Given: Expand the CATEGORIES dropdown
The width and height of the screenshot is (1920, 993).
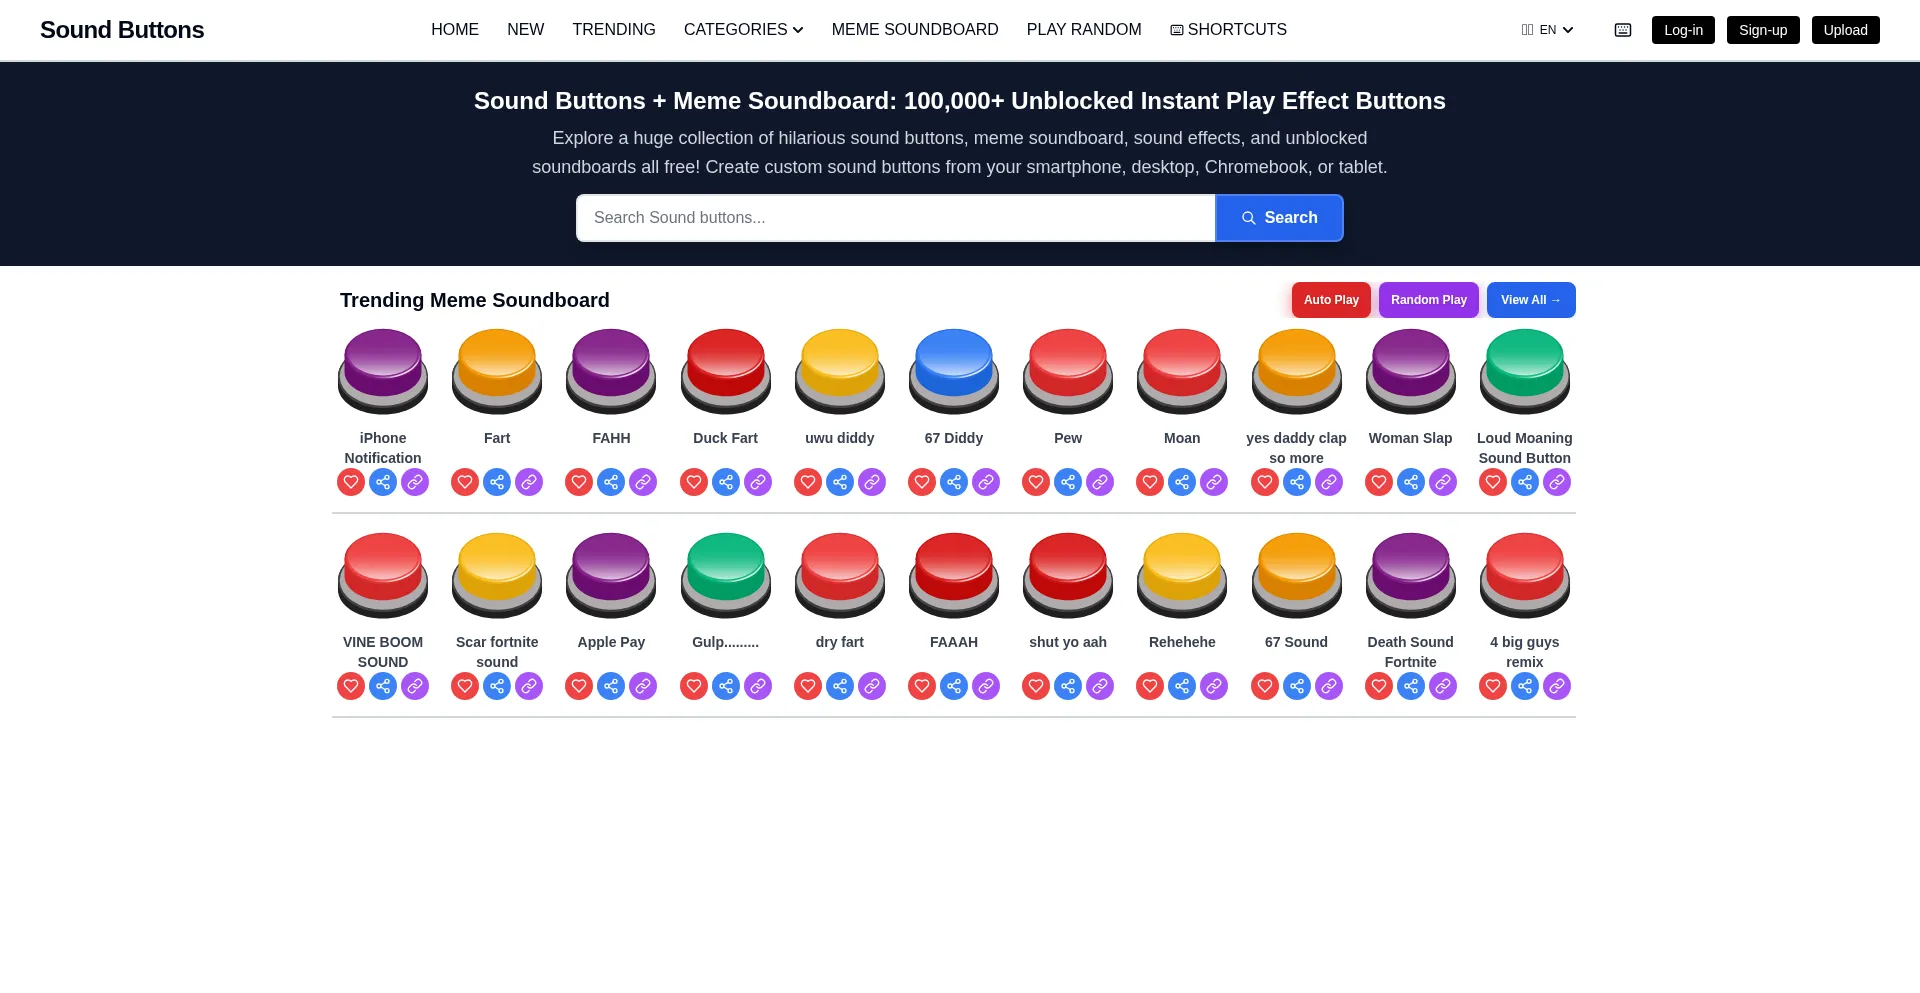Looking at the screenshot, I should 742,30.
